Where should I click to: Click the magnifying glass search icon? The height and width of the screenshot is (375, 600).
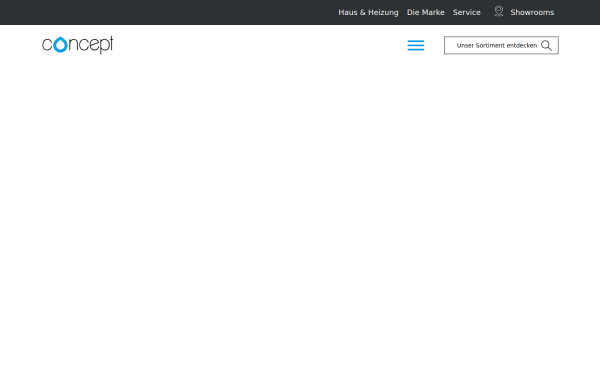546,46
